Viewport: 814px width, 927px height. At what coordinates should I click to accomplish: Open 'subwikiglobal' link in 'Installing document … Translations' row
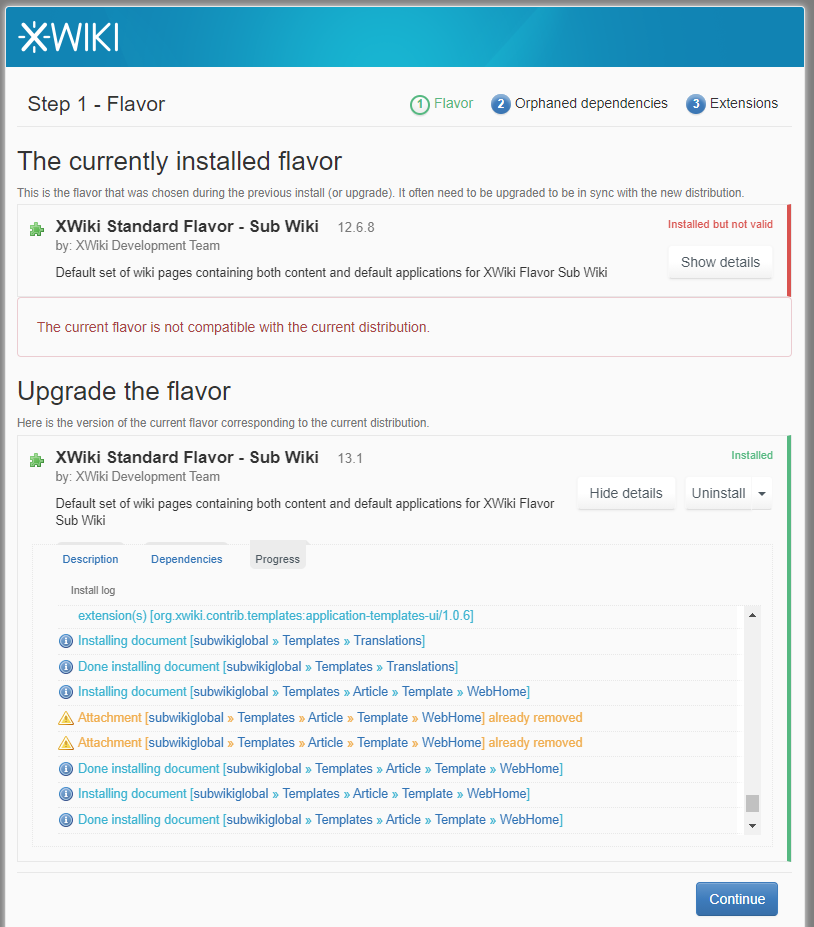point(231,641)
